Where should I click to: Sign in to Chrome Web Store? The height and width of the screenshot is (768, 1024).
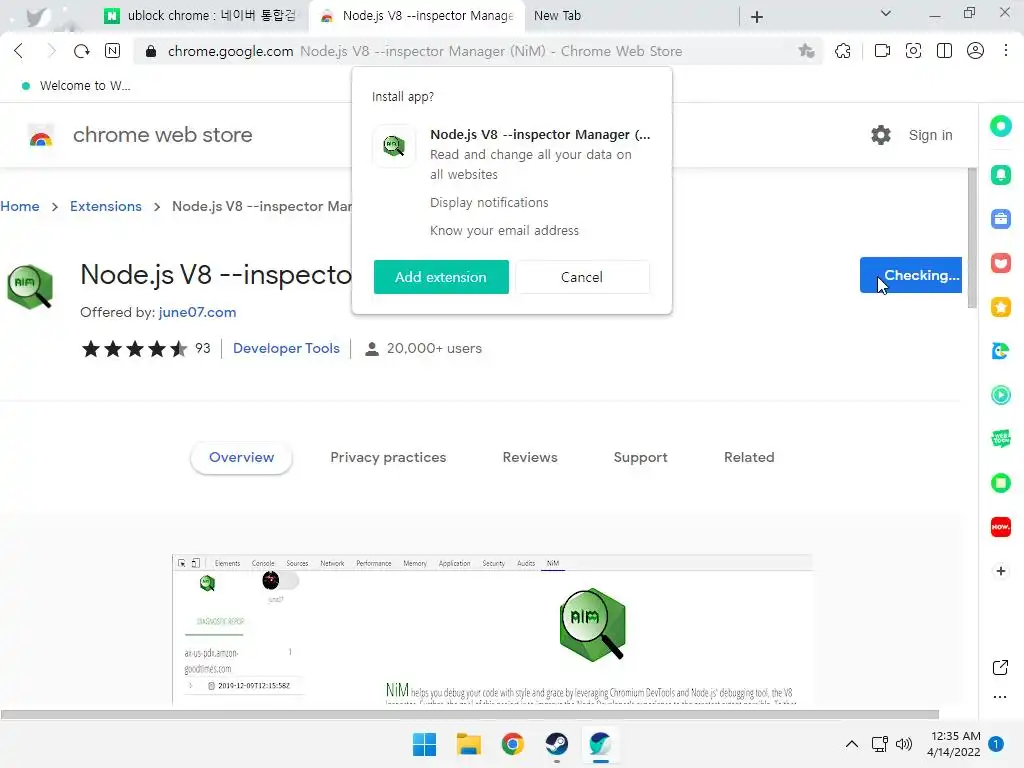[931, 135]
